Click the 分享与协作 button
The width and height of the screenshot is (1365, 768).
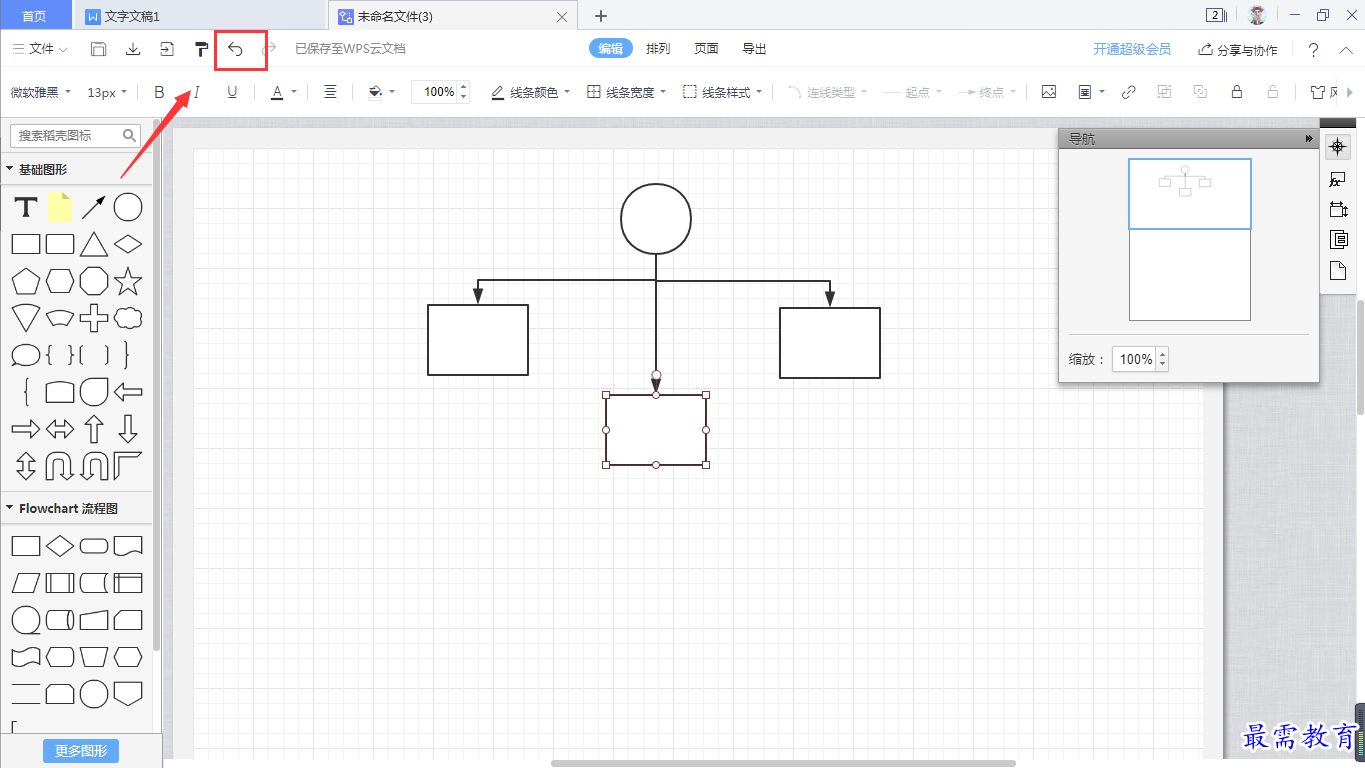(x=1238, y=49)
